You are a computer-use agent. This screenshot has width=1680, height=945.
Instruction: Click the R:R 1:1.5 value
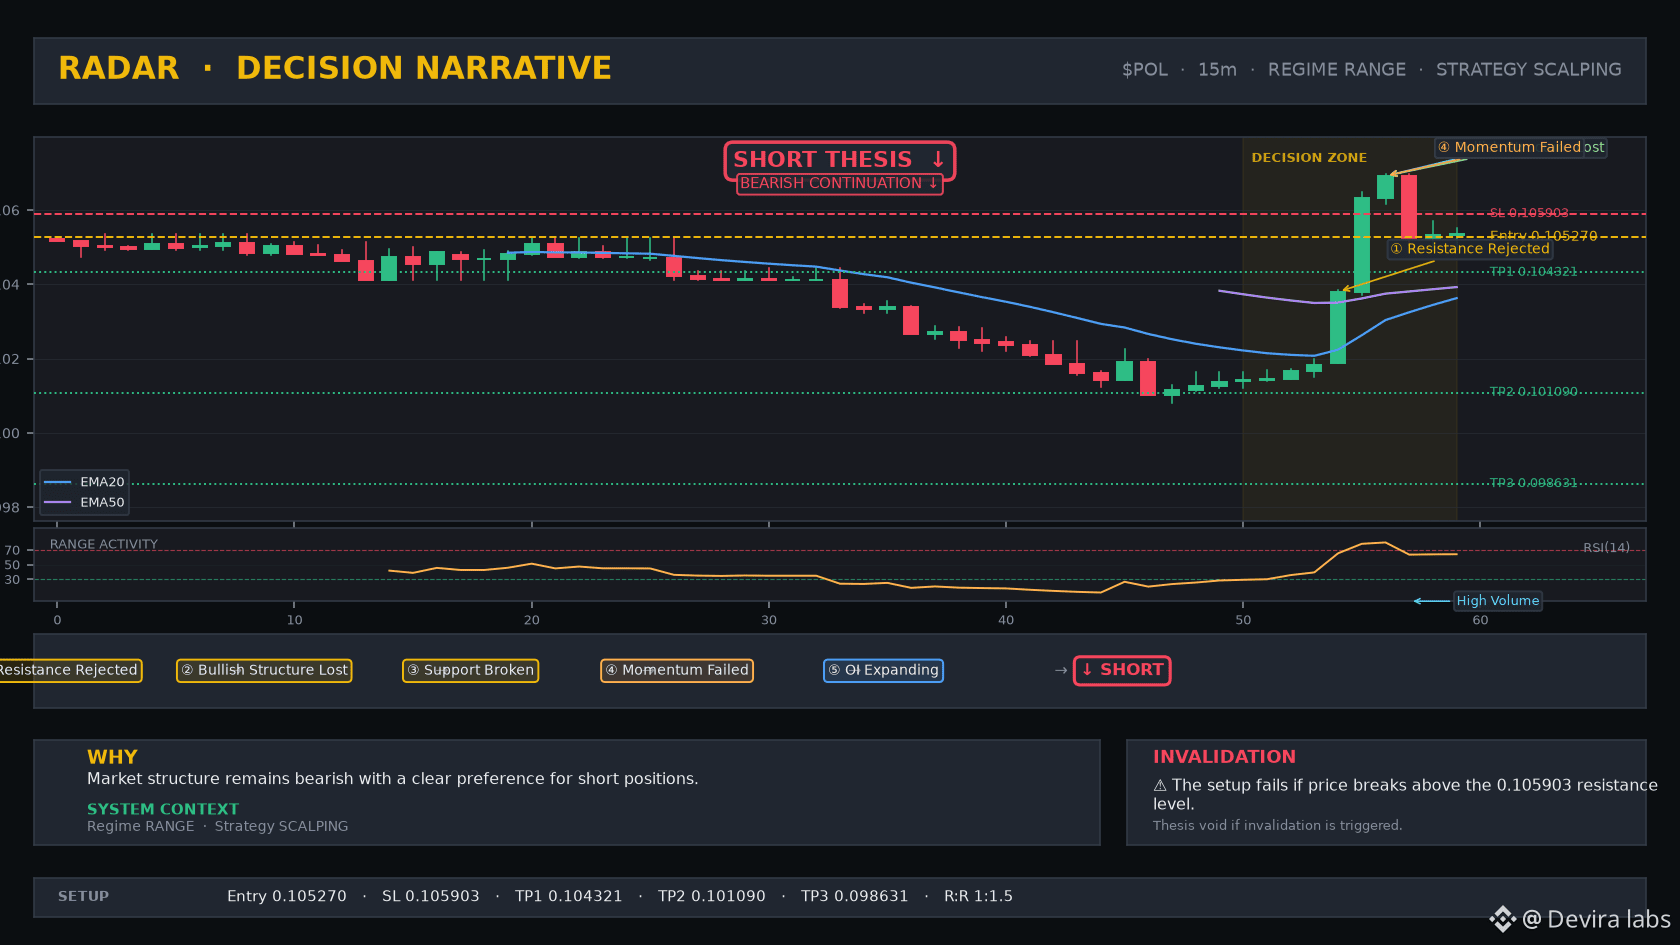point(978,897)
